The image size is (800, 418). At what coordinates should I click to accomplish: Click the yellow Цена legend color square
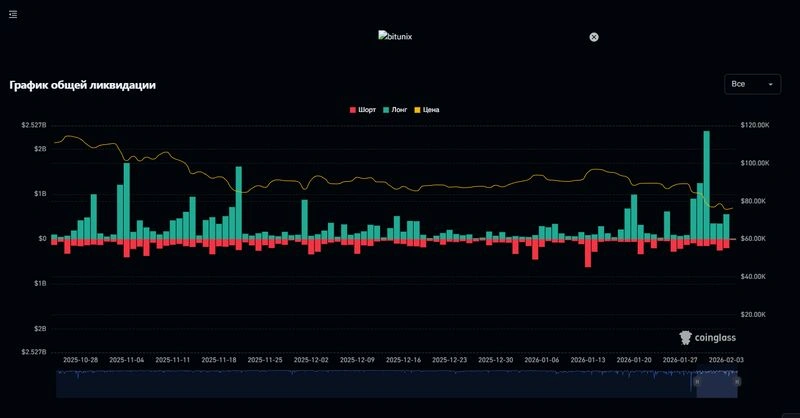417,110
